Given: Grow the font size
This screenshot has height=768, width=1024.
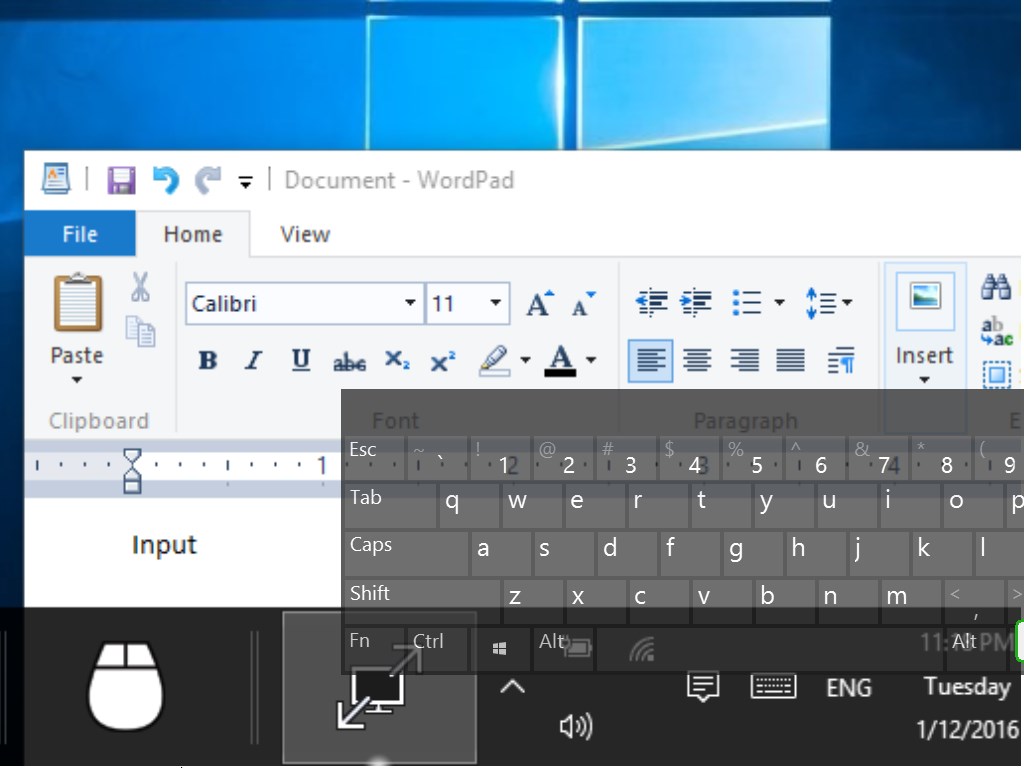Looking at the screenshot, I should (540, 303).
